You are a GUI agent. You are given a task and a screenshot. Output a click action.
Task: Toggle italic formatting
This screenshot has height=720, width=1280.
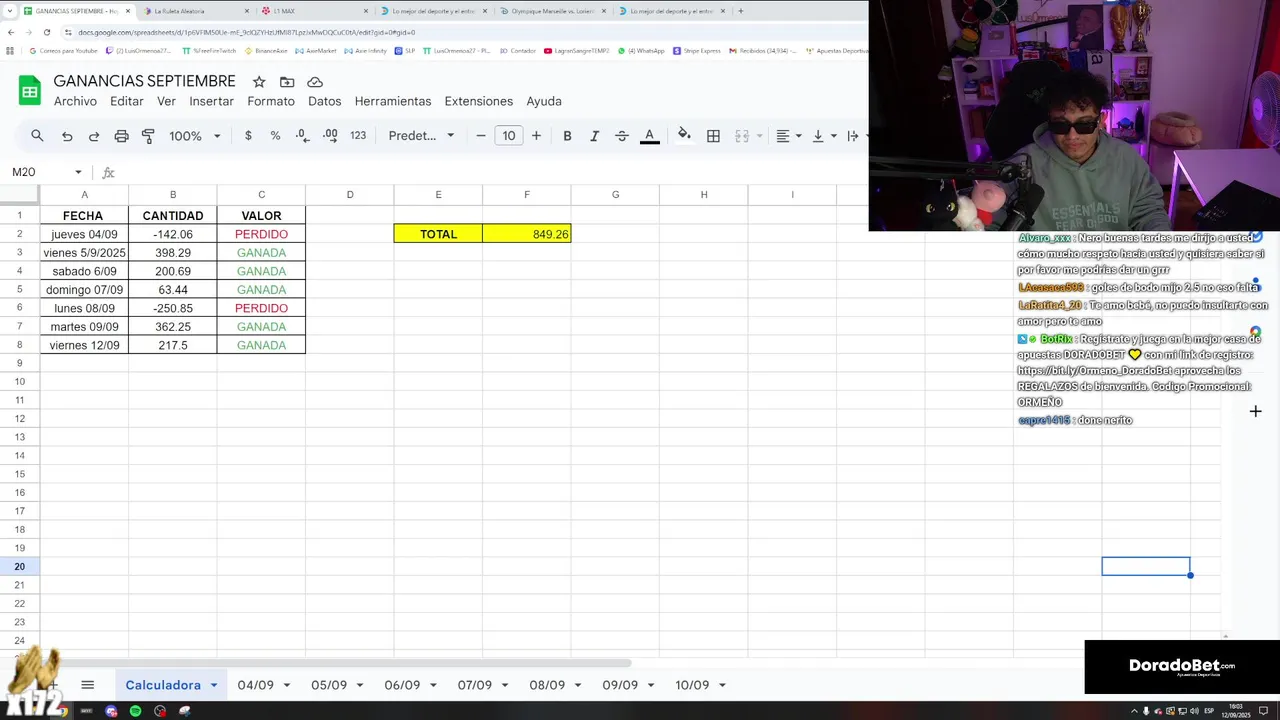(594, 136)
